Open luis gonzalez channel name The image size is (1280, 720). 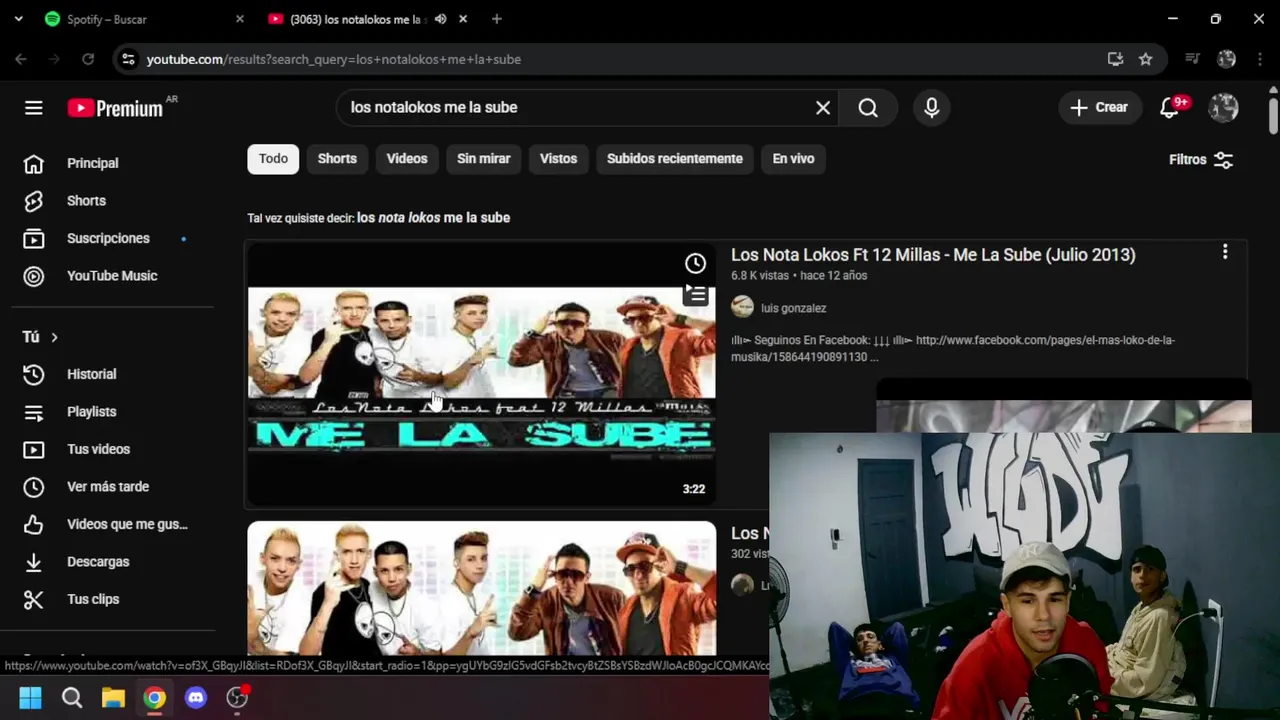pyautogui.click(x=793, y=308)
